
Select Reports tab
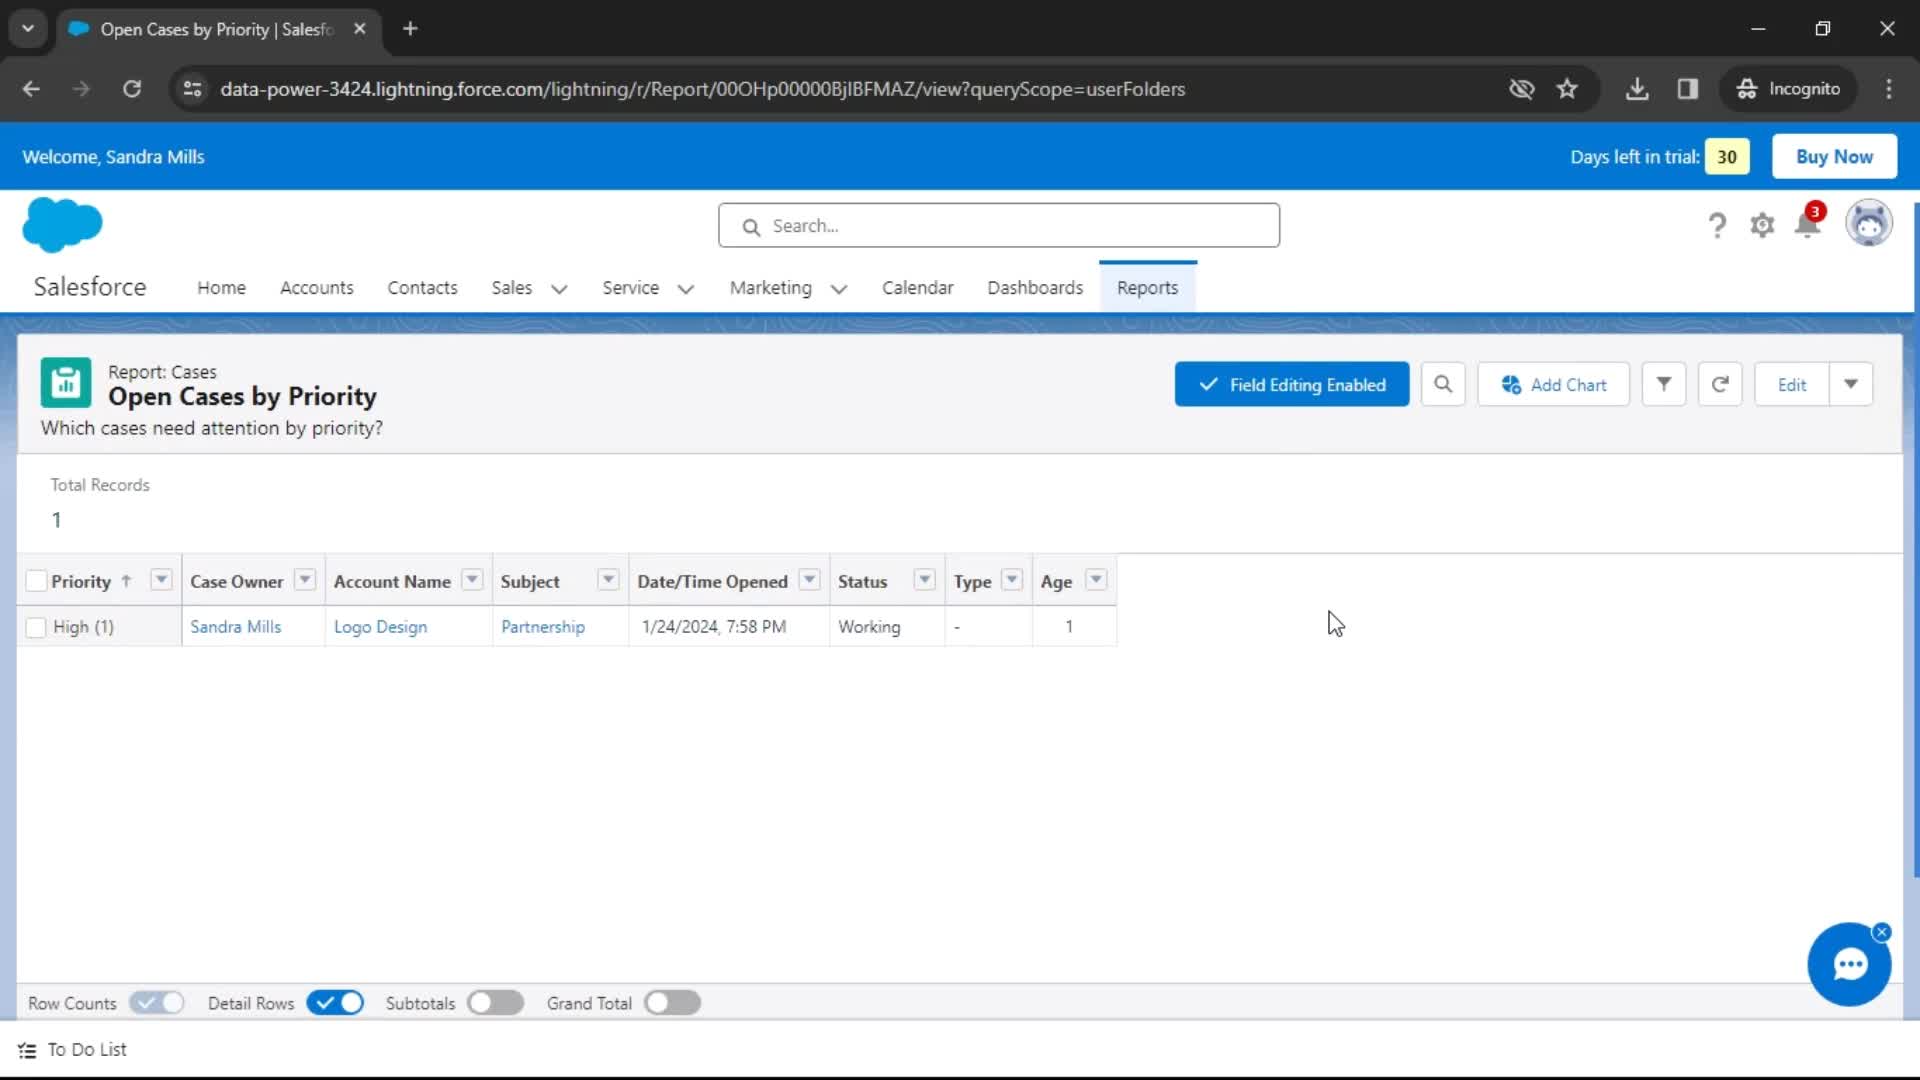tap(1148, 288)
